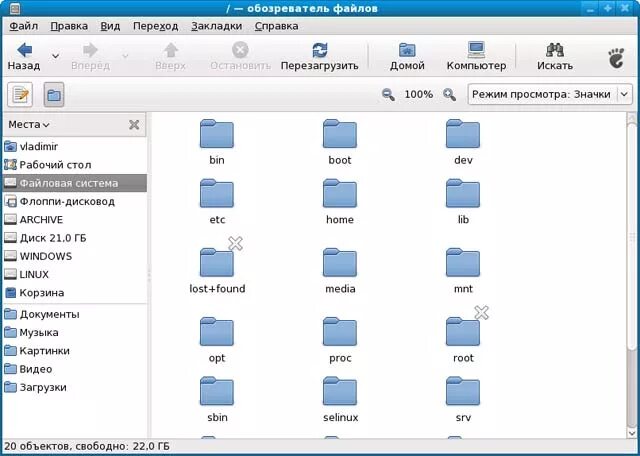Start a search with Искать binoculars

(x=555, y=57)
